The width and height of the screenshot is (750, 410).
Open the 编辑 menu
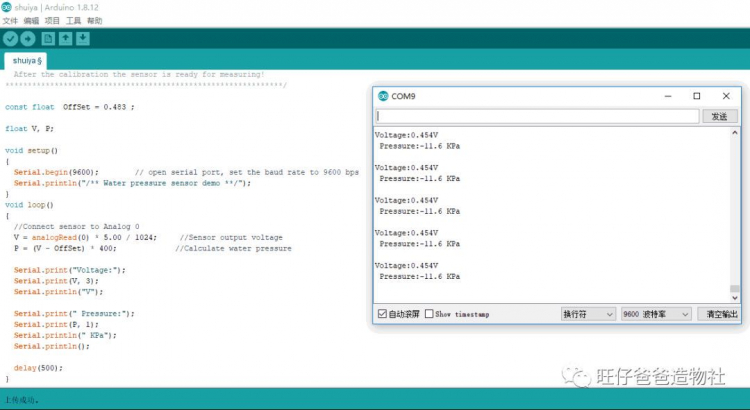31,21
